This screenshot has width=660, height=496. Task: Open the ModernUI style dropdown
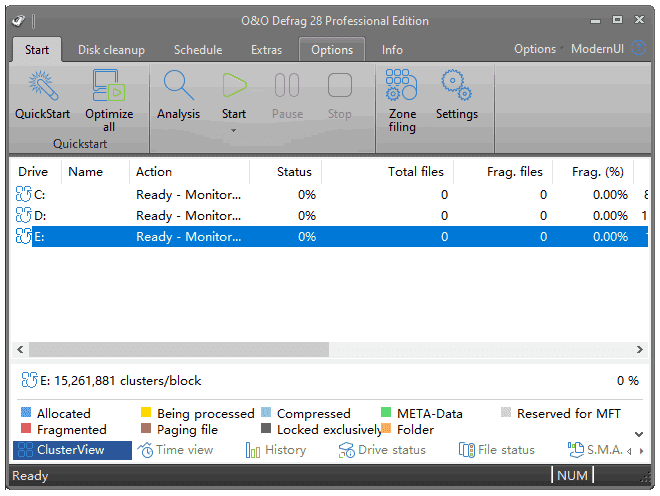point(597,49)
